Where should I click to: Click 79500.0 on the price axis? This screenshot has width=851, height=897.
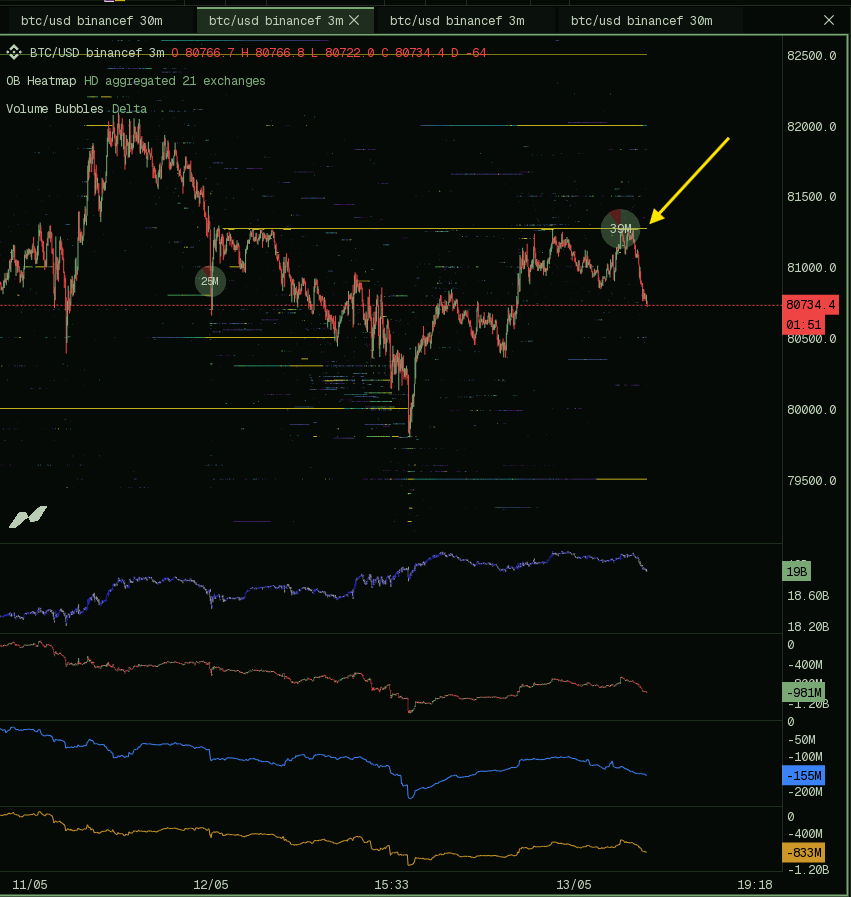point(812,481)
